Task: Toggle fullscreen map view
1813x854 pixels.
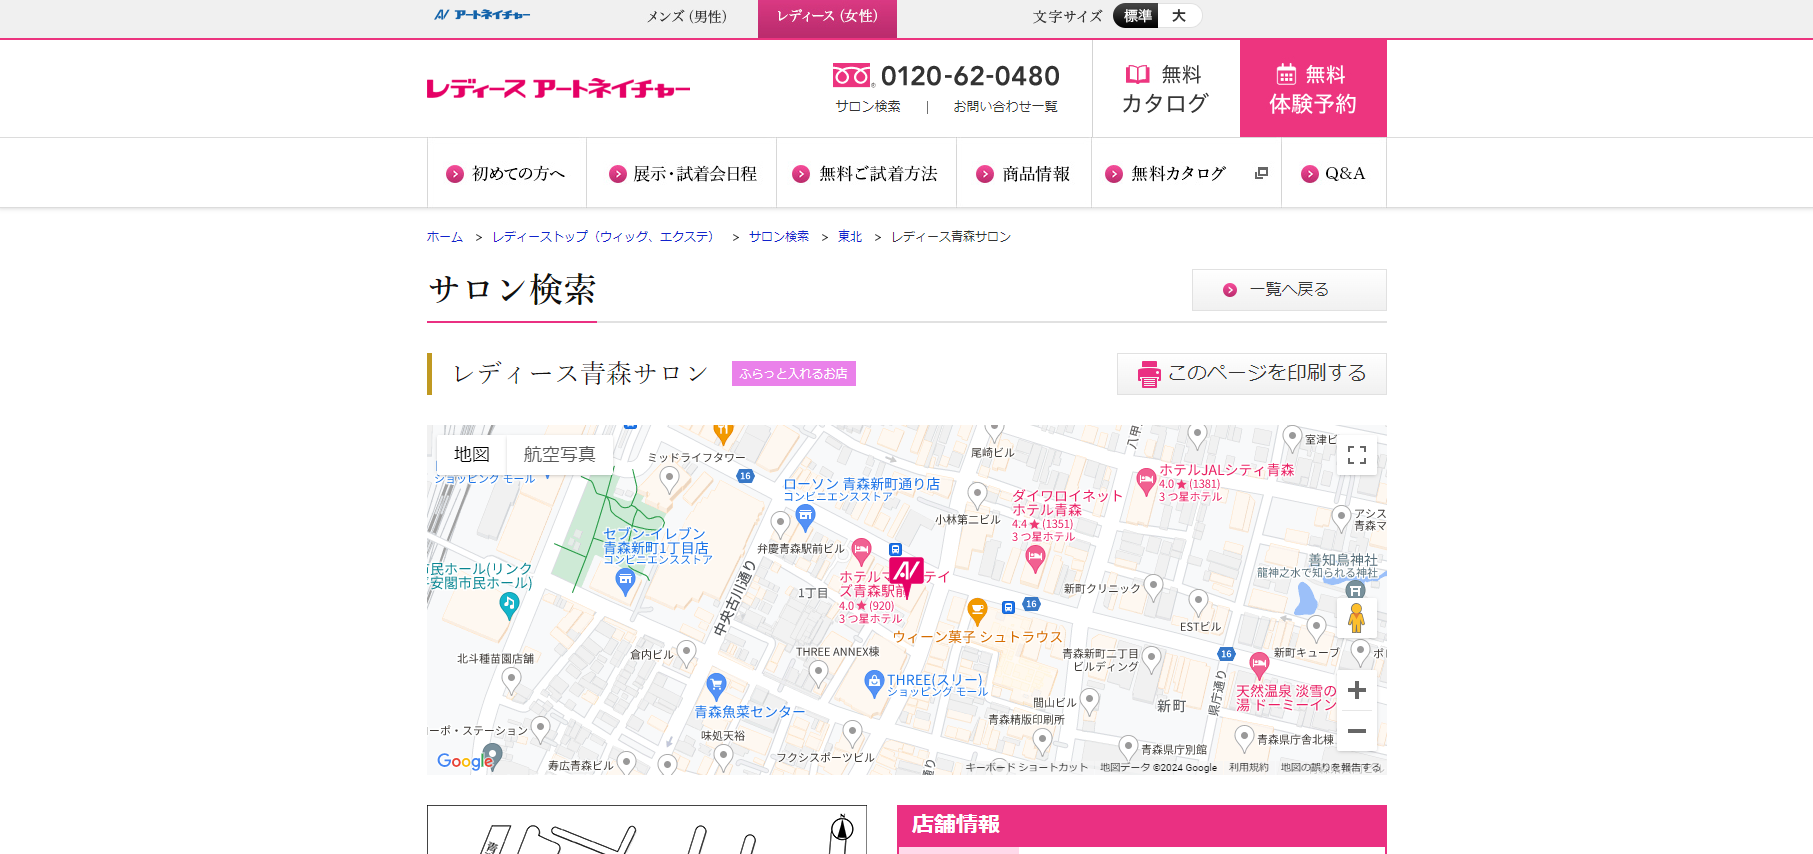Action: click(1357, 455)
